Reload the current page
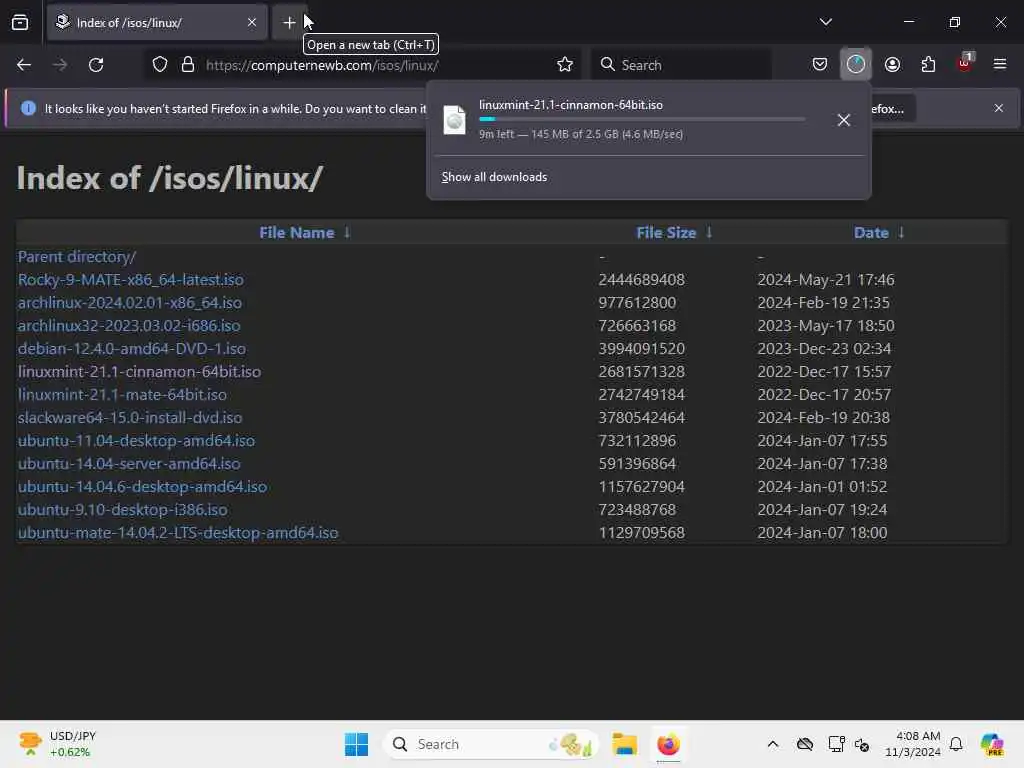 [x=96, y=65]
